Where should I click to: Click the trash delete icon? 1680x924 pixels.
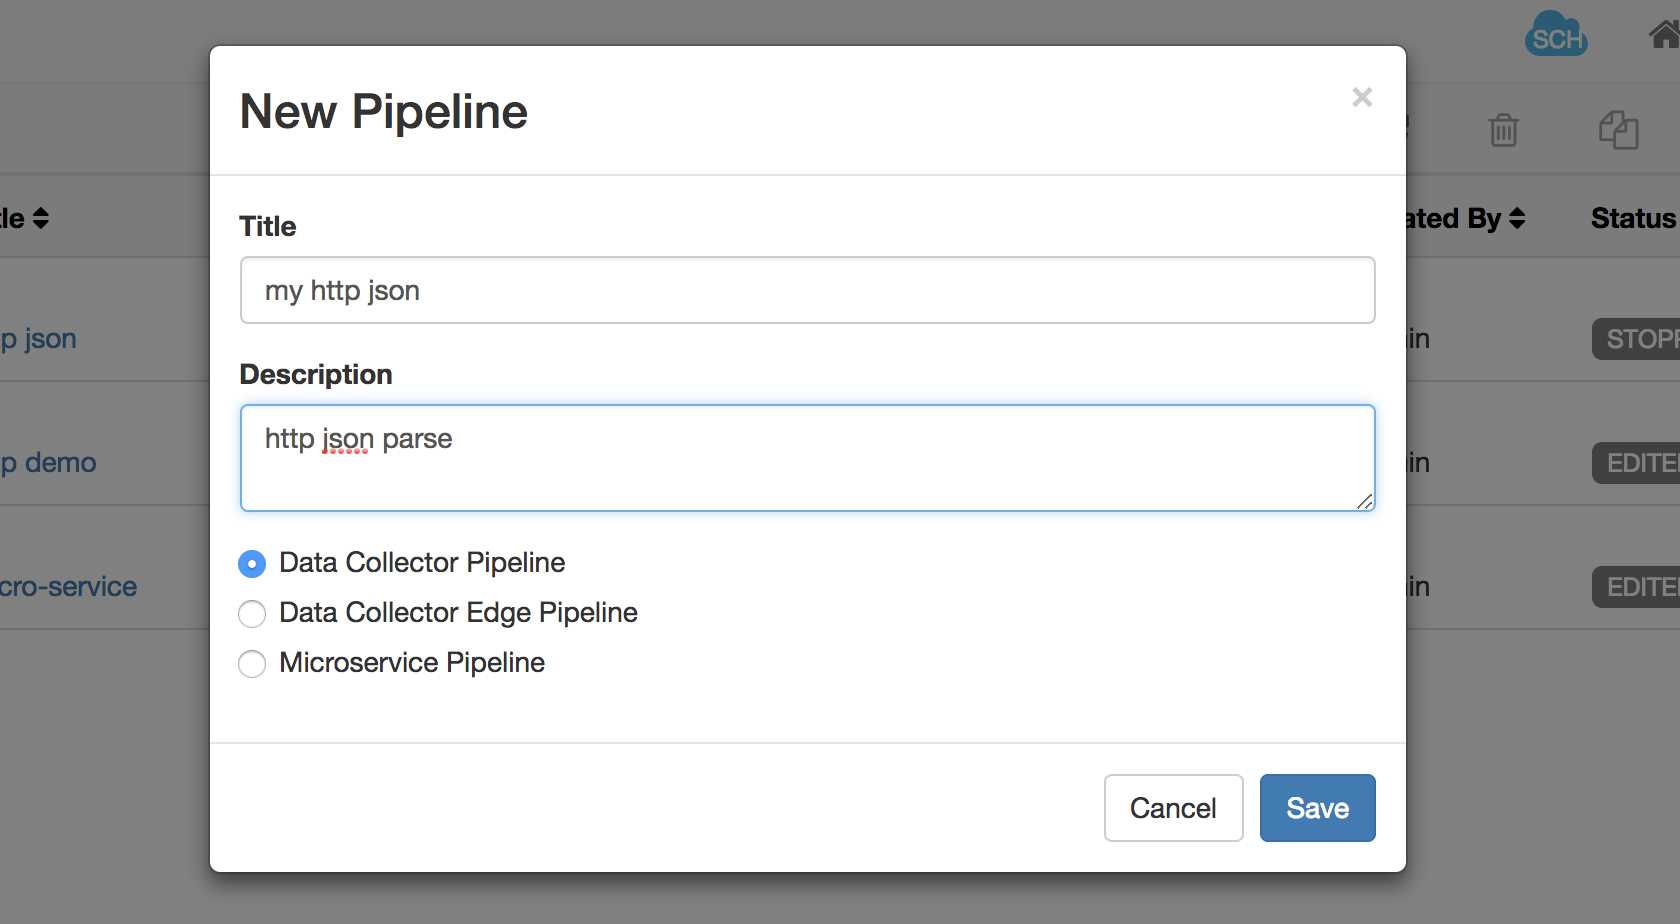[1503, 130]
